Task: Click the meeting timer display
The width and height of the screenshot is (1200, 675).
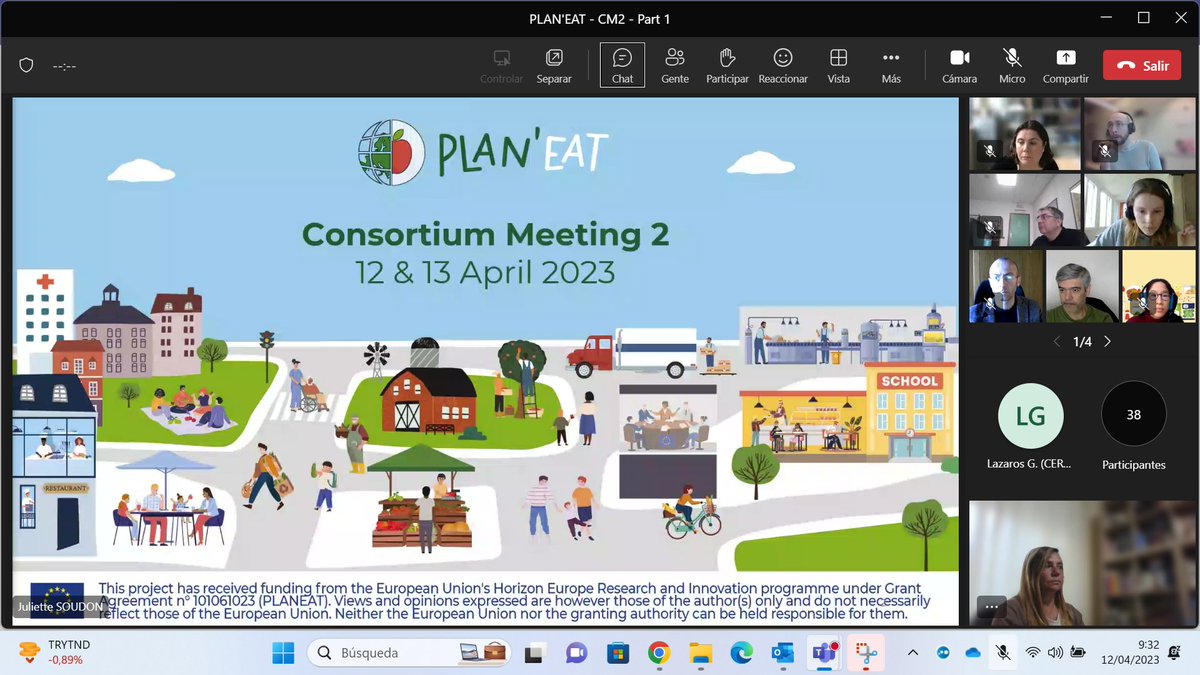Action: [x=65, y=66]
